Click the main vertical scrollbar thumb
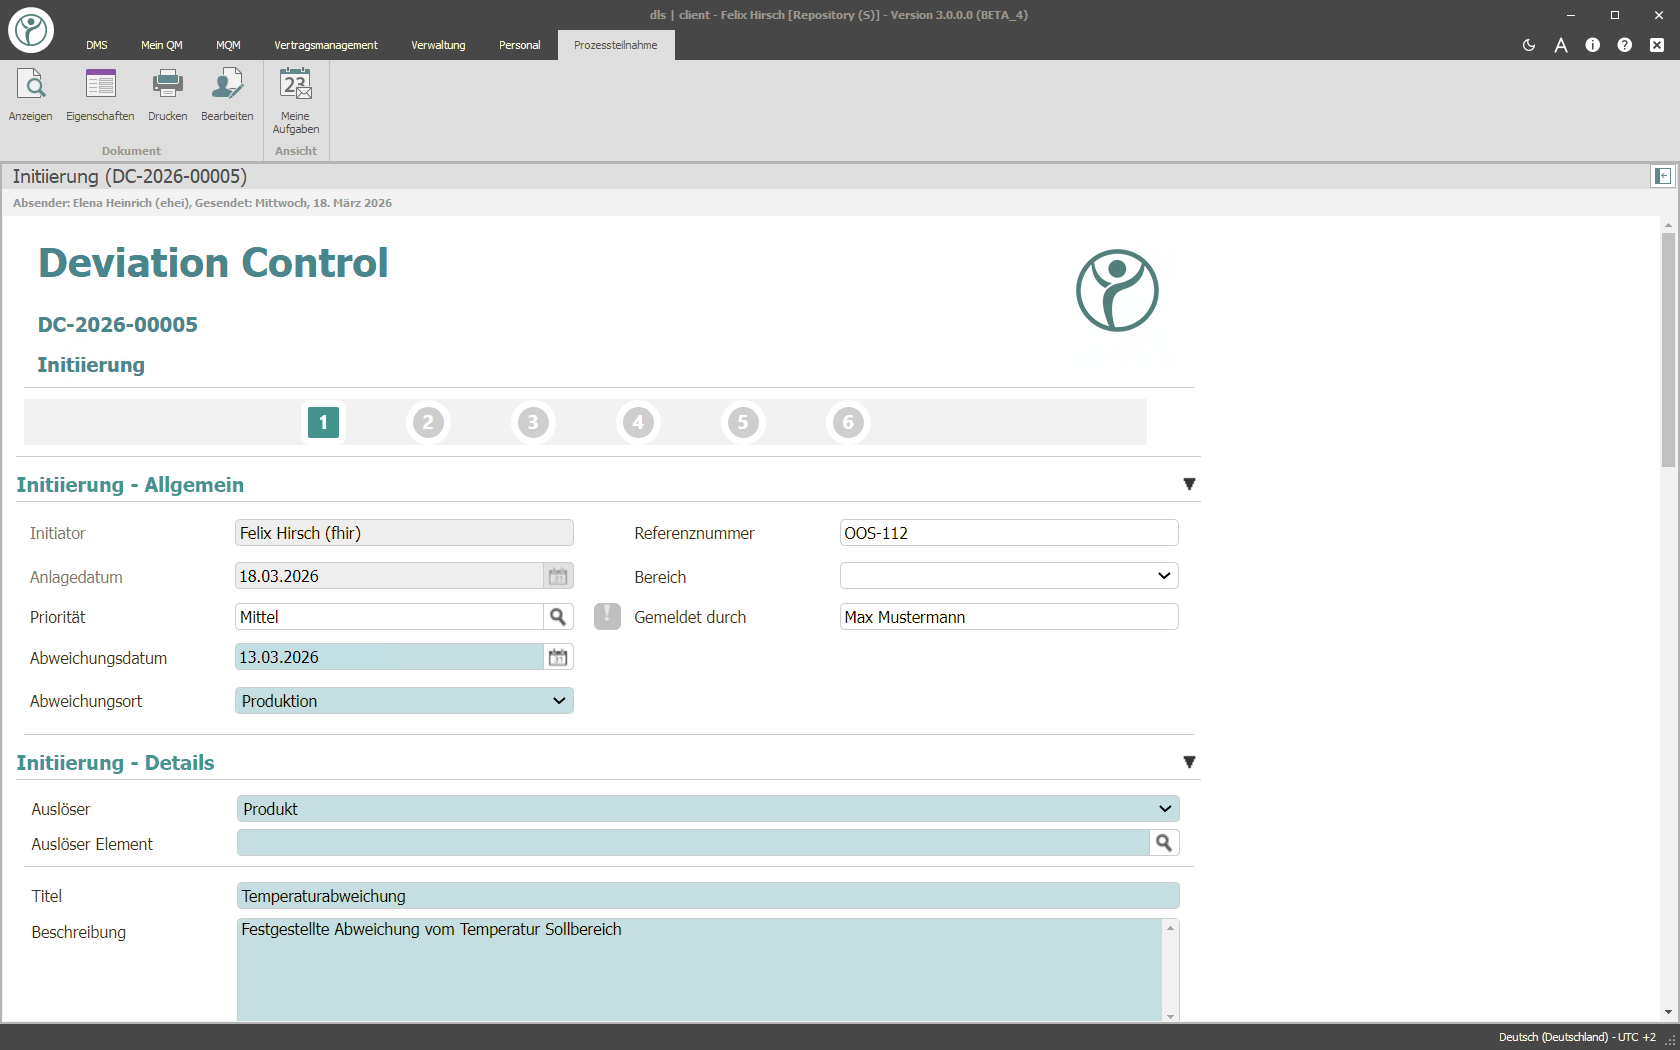 pyautogui.click(x=1668, y=350)
